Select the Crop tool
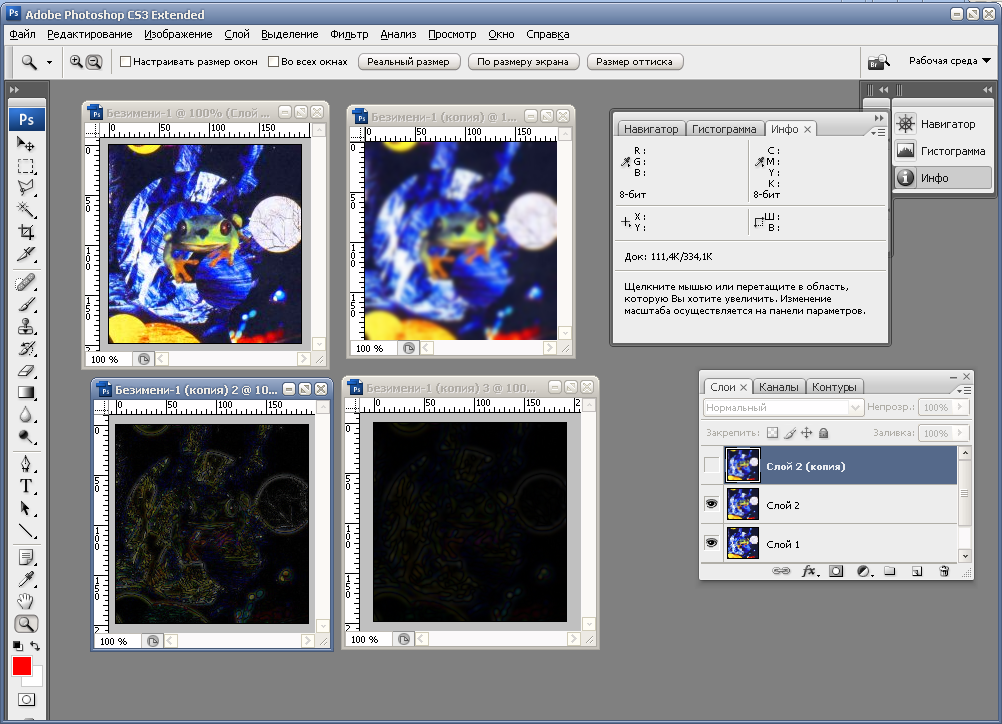 (x=26, y=232)
